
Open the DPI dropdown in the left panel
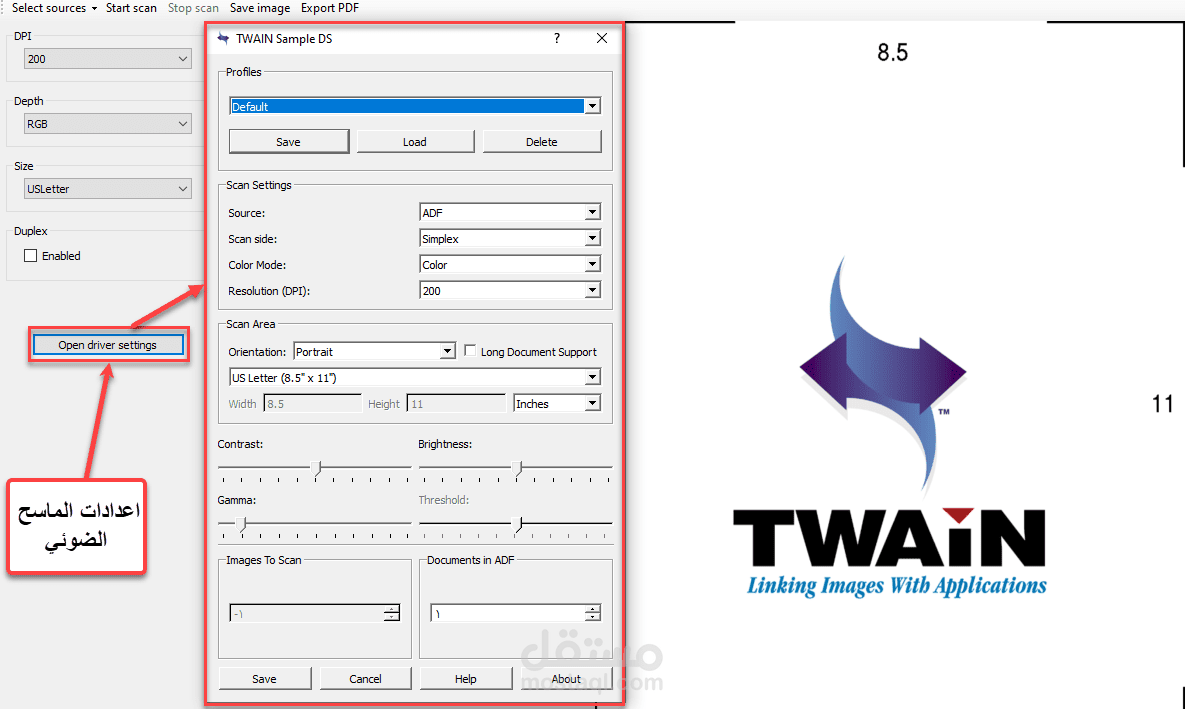(107, 59)
